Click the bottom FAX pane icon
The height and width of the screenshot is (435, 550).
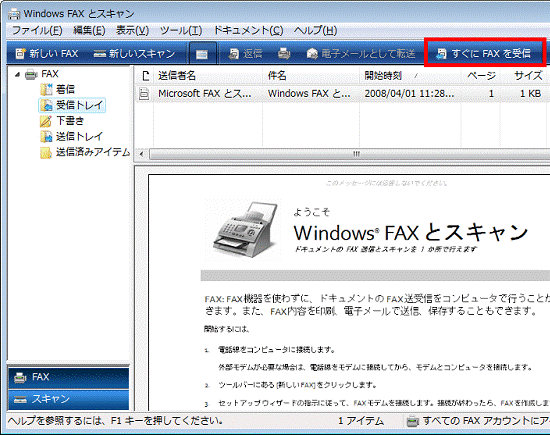[20, 377]
